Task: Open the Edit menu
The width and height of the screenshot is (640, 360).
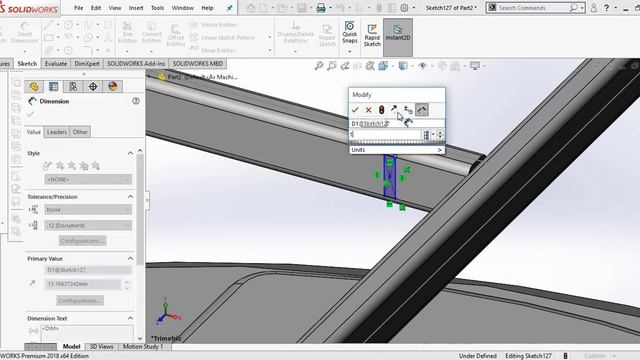Action: point(96,8)
